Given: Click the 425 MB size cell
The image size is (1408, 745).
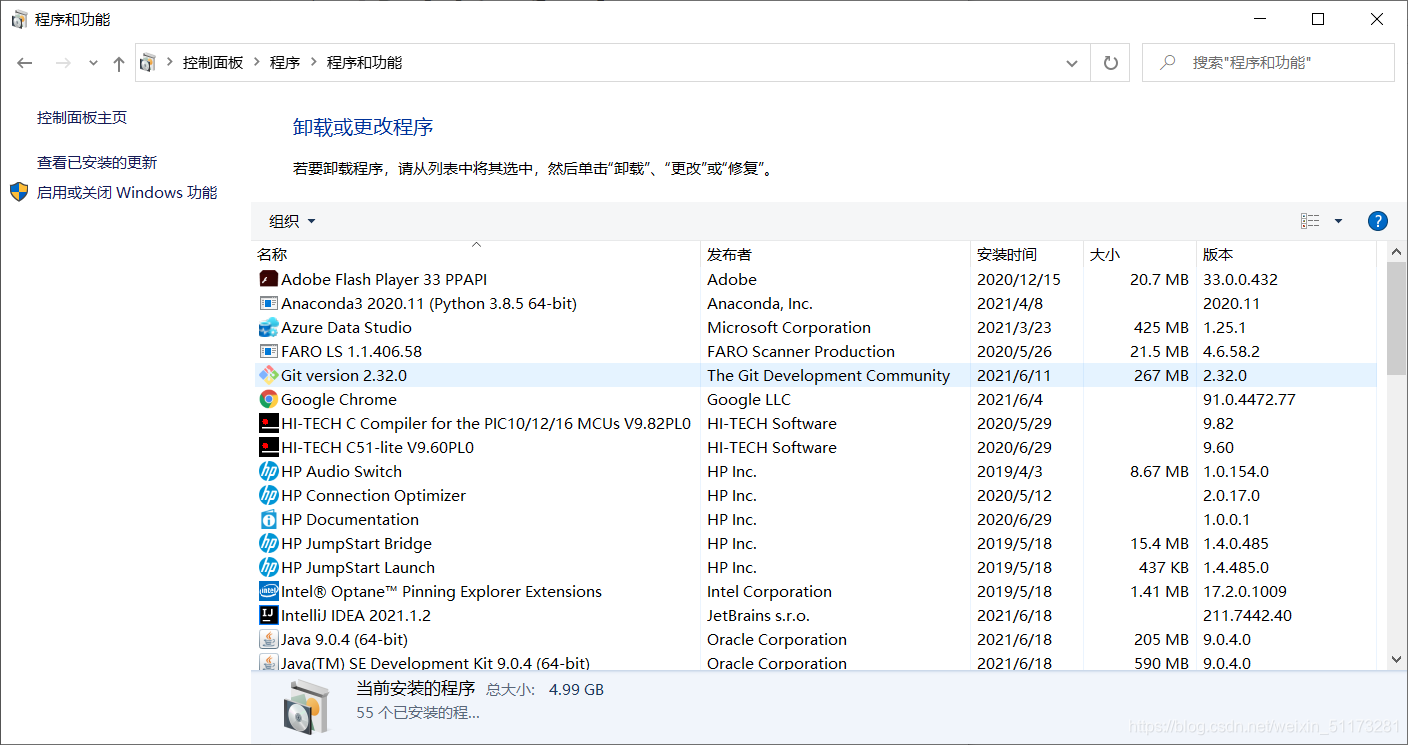Looking at the screenshot, I should click(x=1161, y=327).
